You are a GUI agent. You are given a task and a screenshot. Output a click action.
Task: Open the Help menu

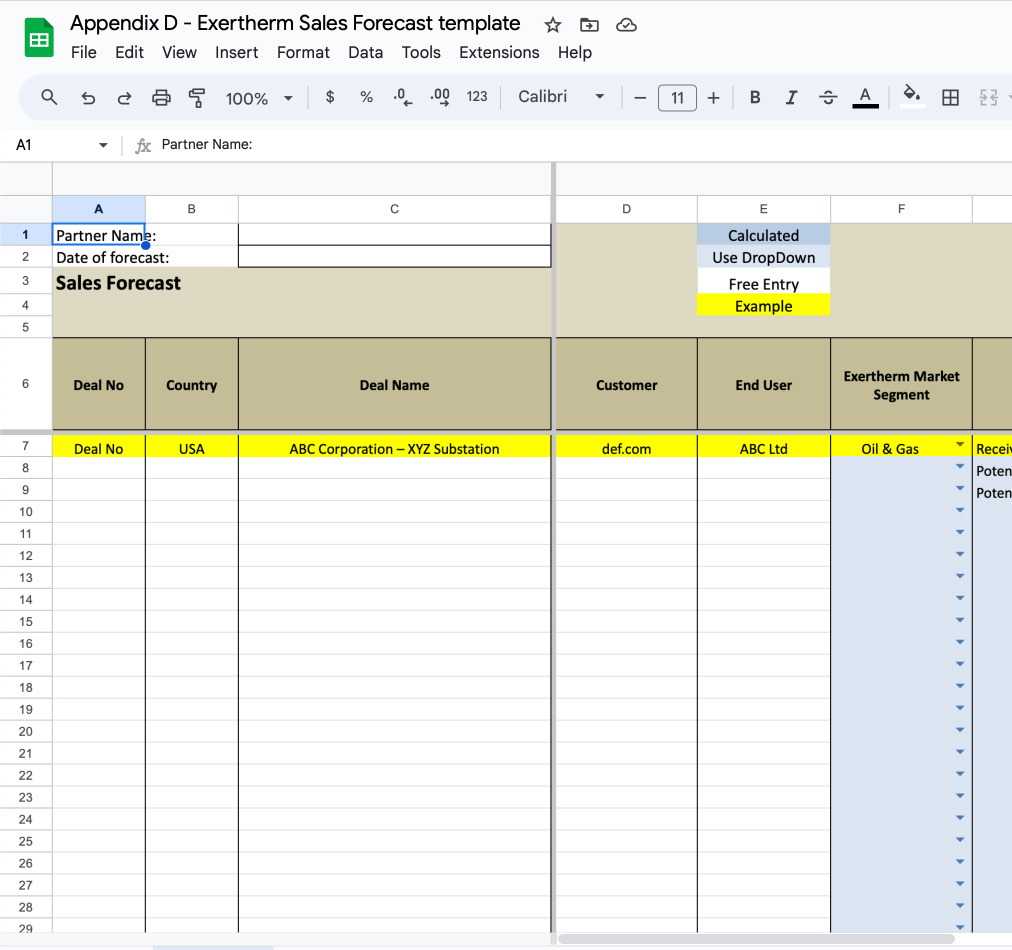(575, 53)
